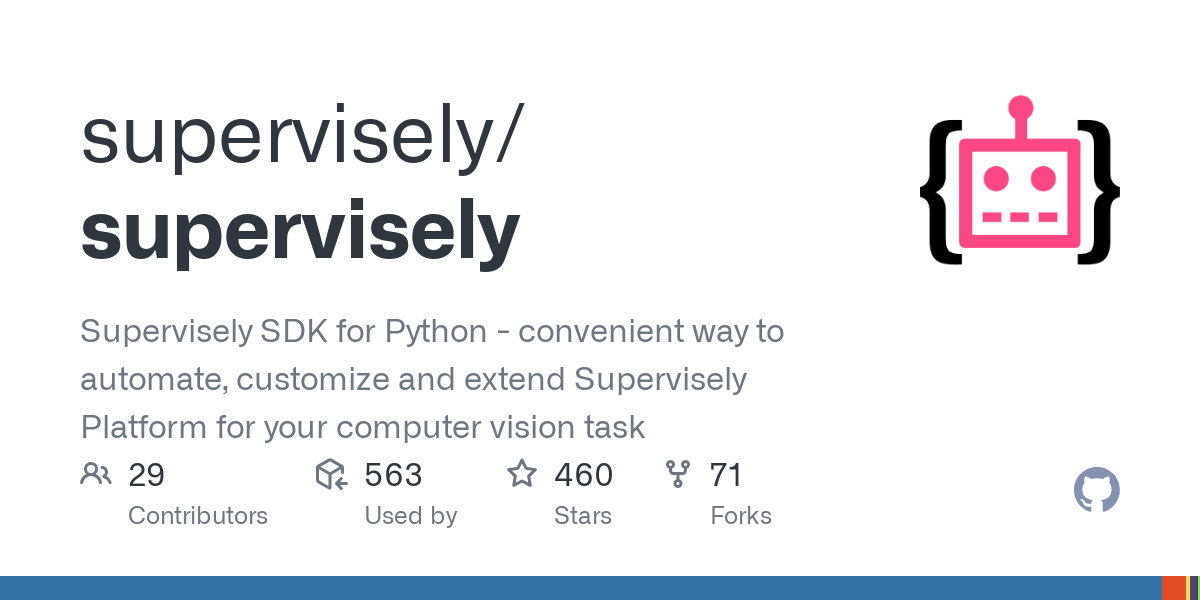Click the right curly brace of logo

click(x=1099, y=192)
